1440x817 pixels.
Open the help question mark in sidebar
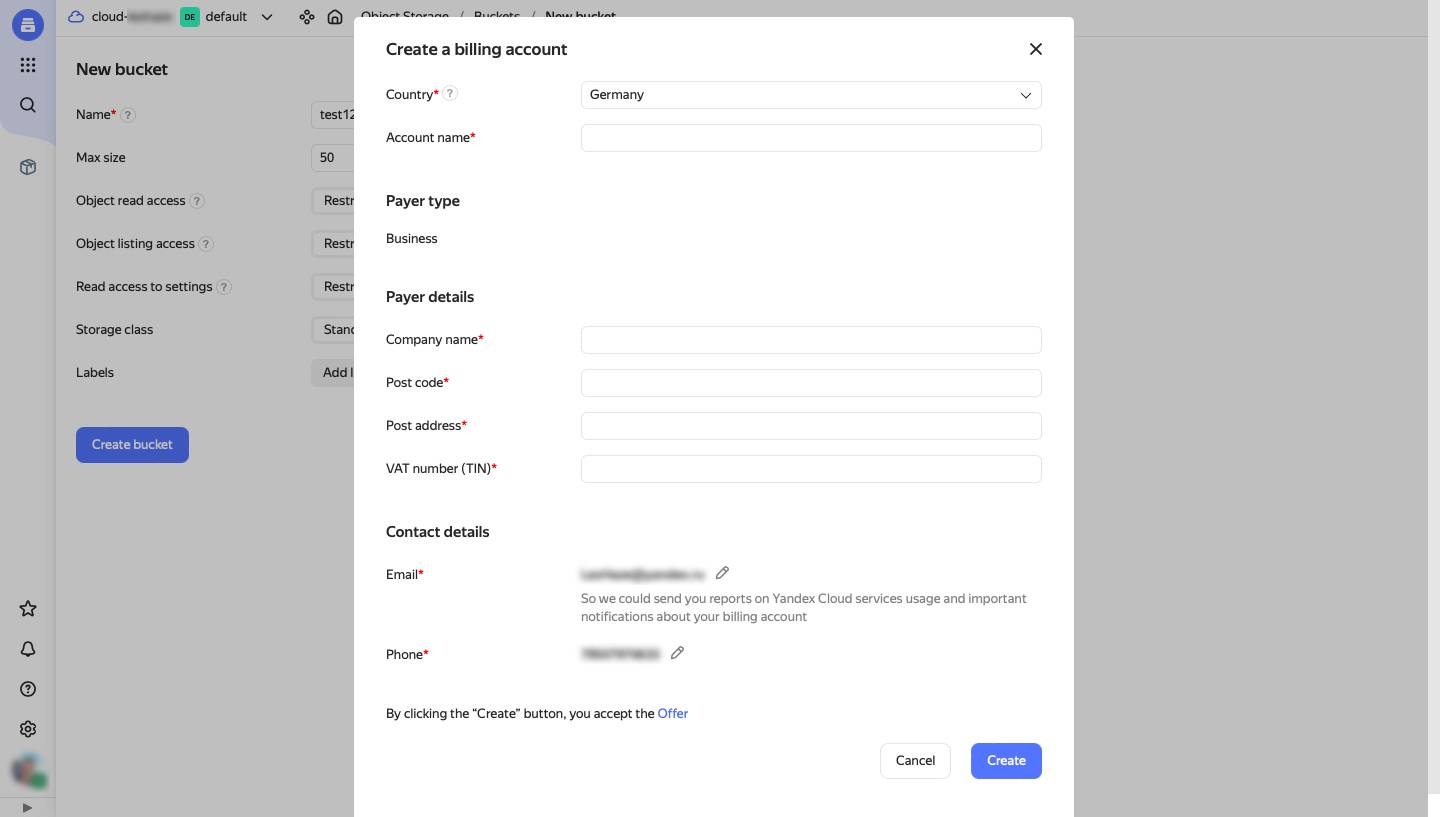[28, 689]
